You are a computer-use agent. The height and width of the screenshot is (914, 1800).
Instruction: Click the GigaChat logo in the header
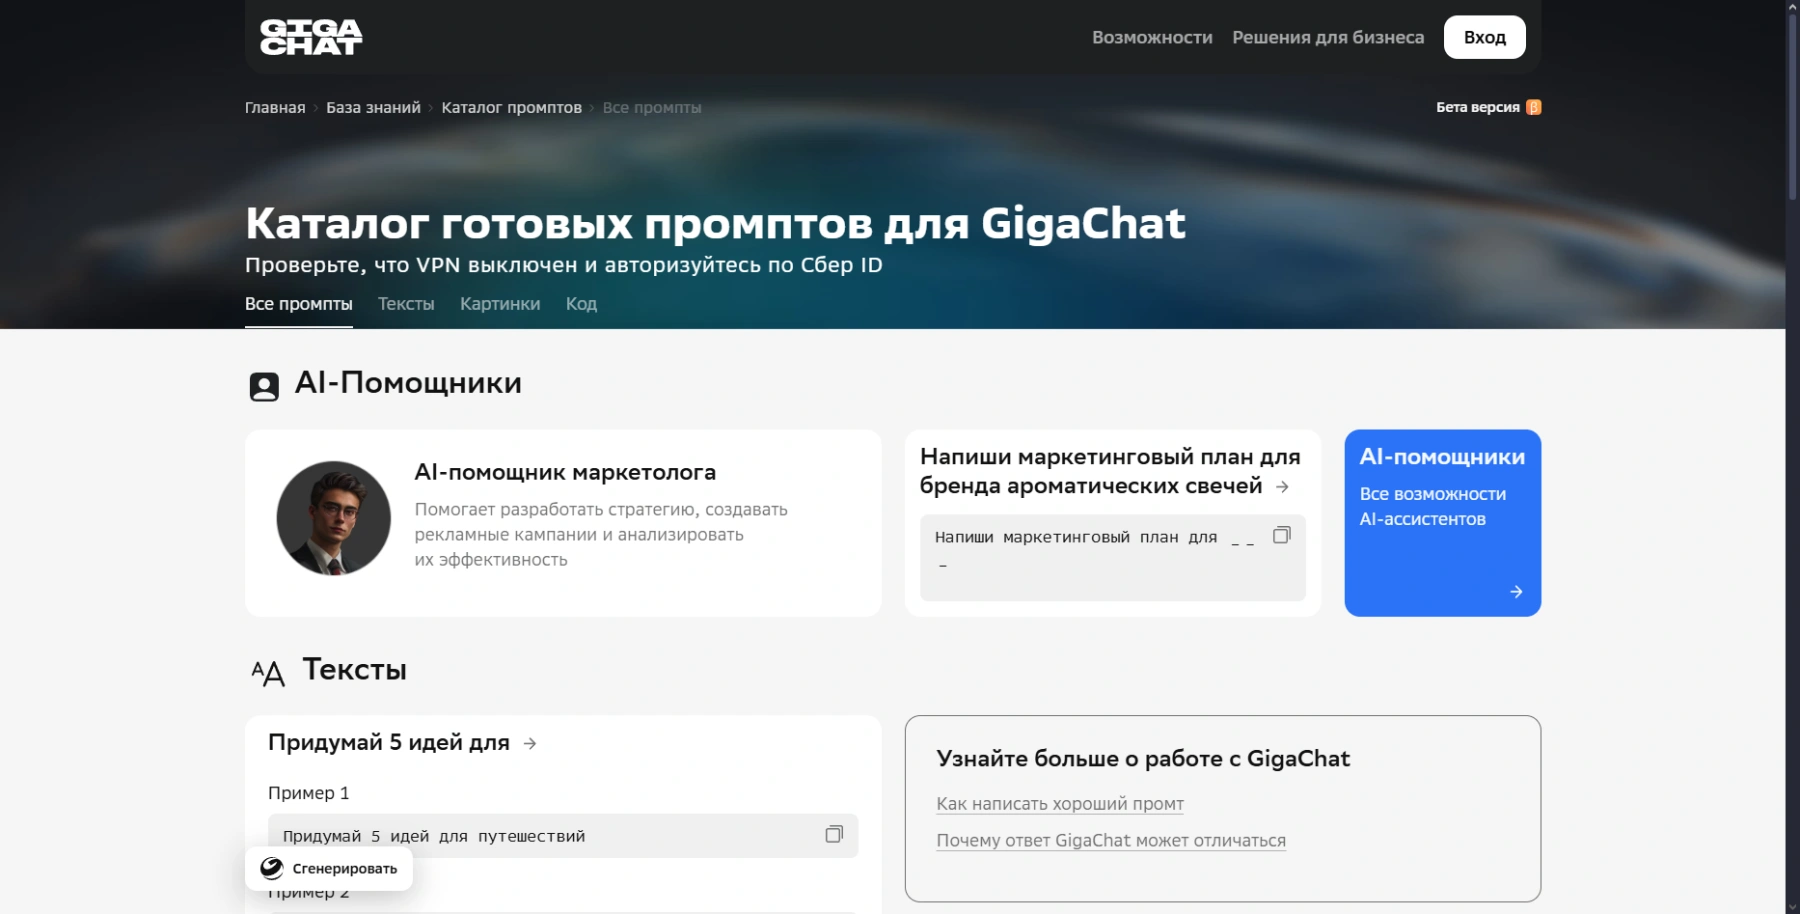coord(311,36)
